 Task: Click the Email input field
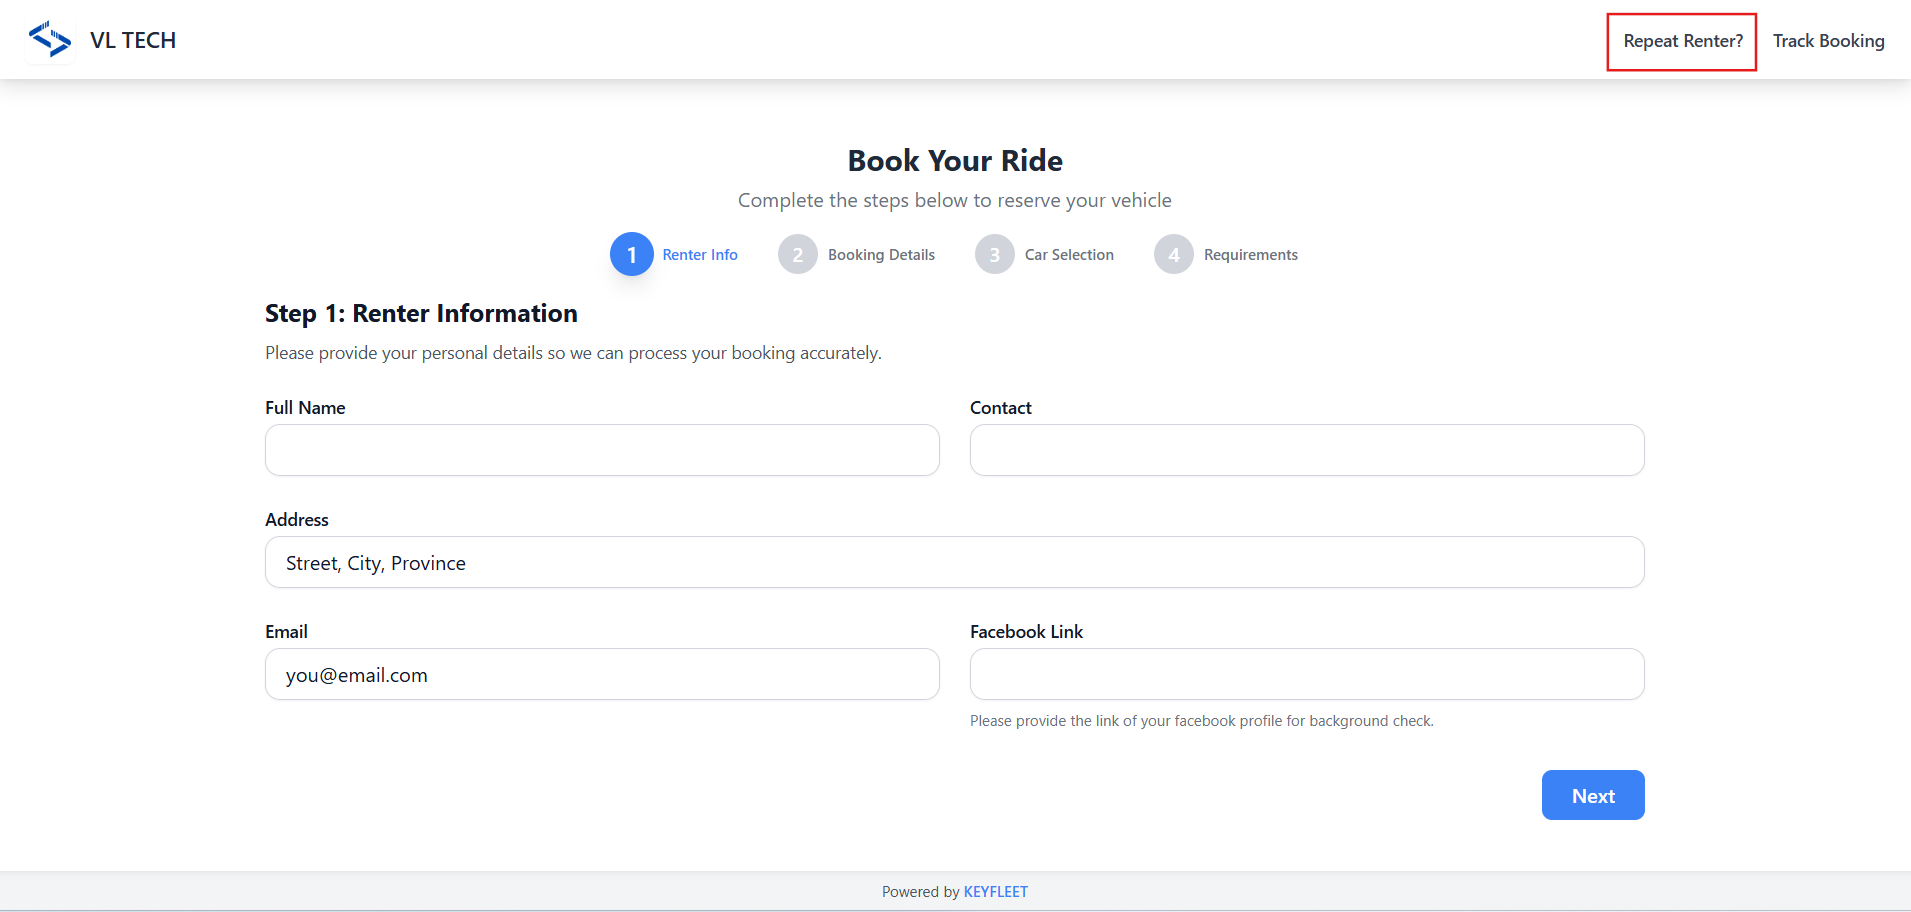(x=602, y=674)
